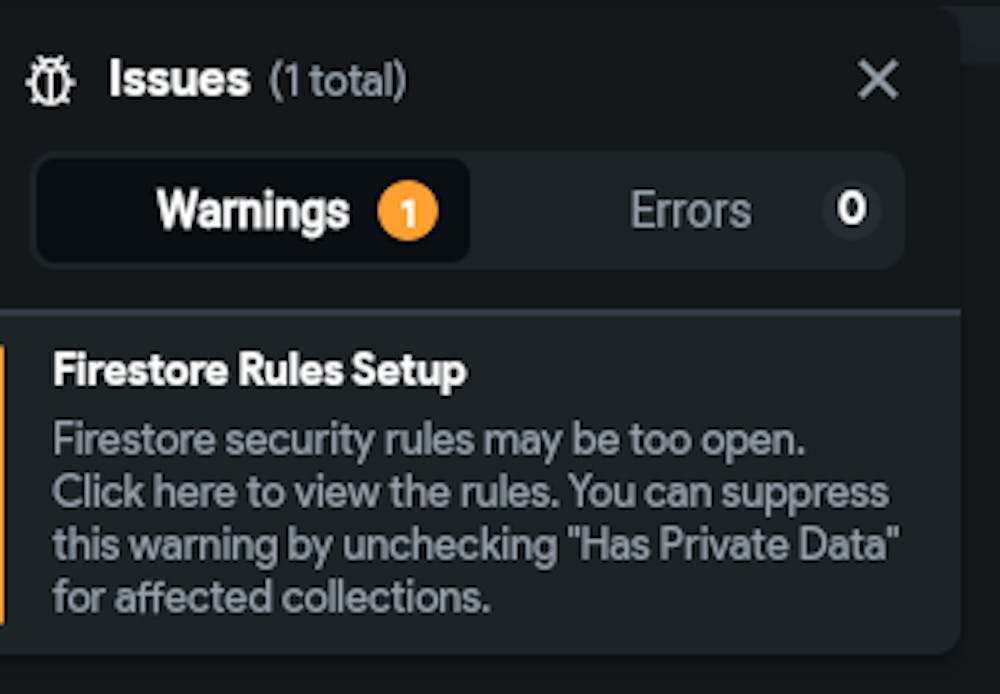Dismiss the Issues panel with the X
This screenshot has height=694, width=1000.
point(877,80)
